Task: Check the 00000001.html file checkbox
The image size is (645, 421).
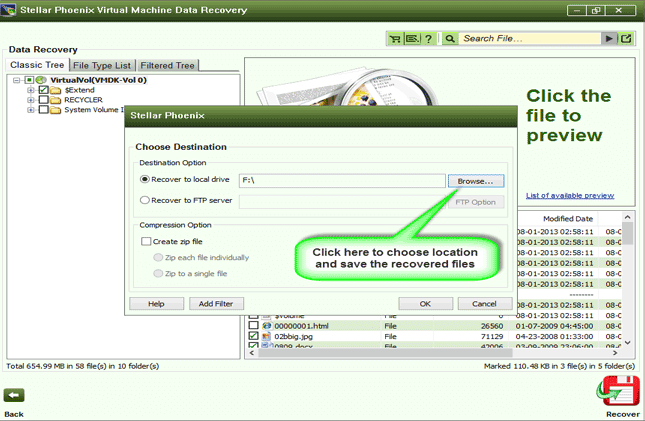Action: pos(254,326)
